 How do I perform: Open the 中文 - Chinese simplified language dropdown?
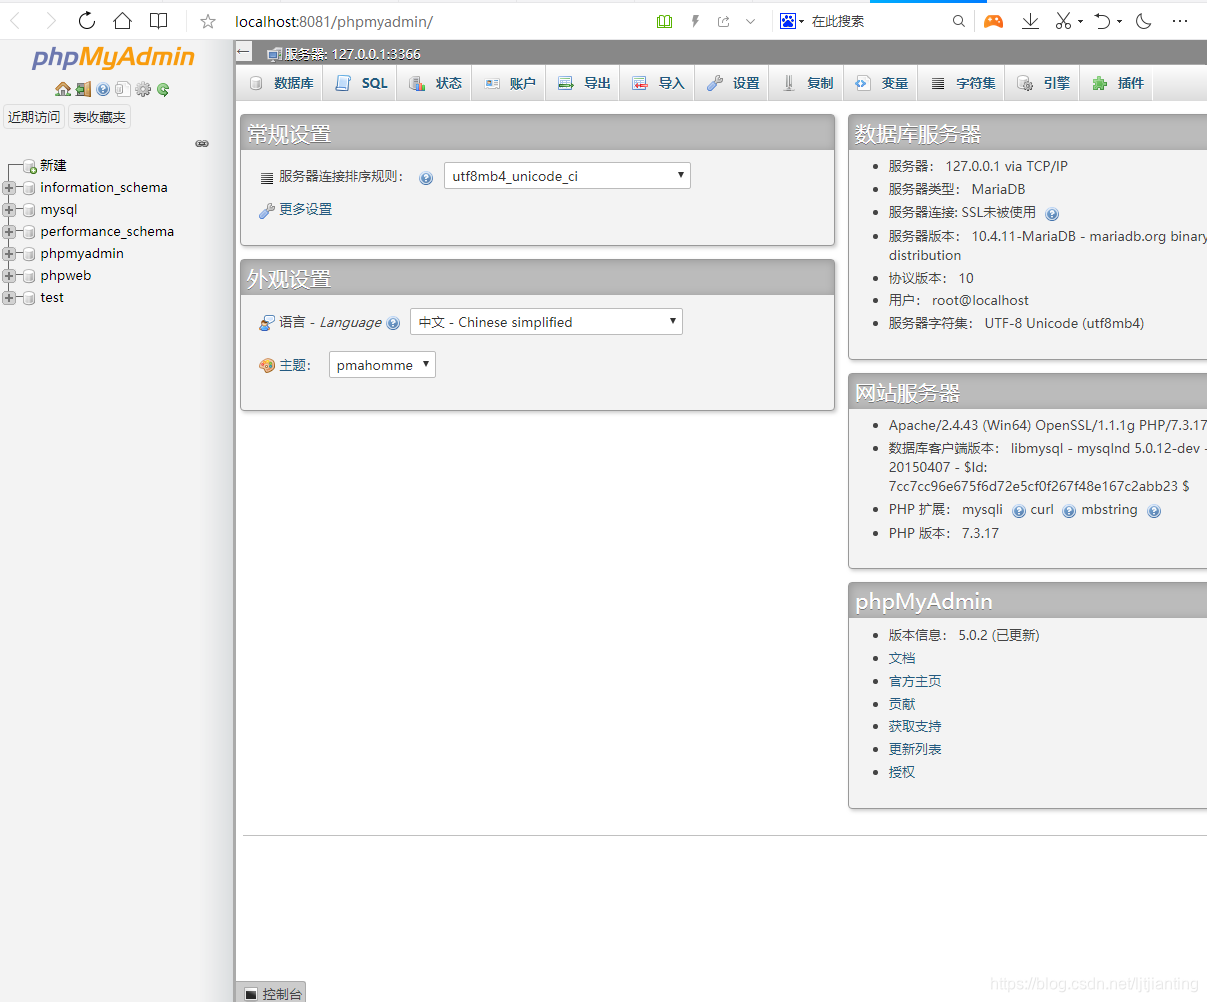(546, 322)
